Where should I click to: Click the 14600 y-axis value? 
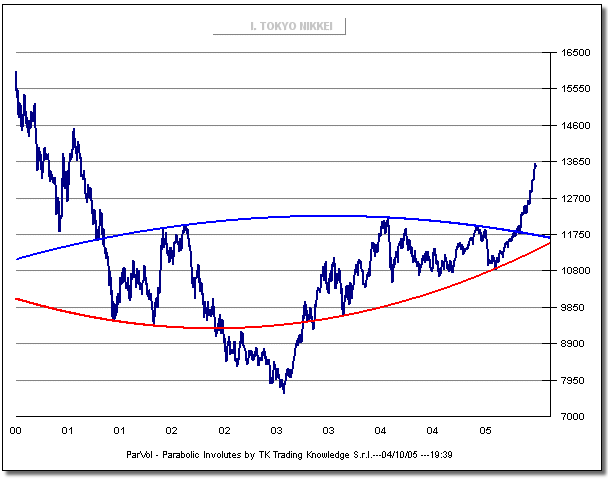pos(574,126)
